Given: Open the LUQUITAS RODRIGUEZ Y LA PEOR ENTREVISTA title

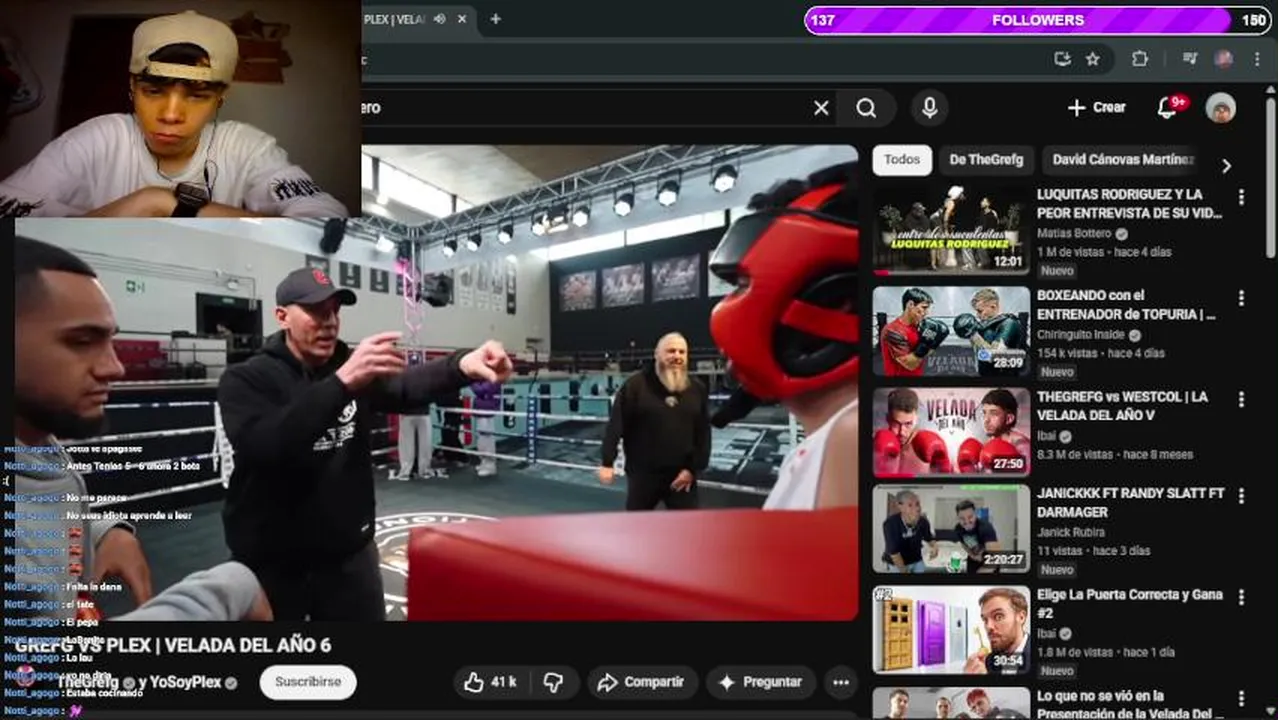Looking at the screenshot, I should pos(1129,204).
